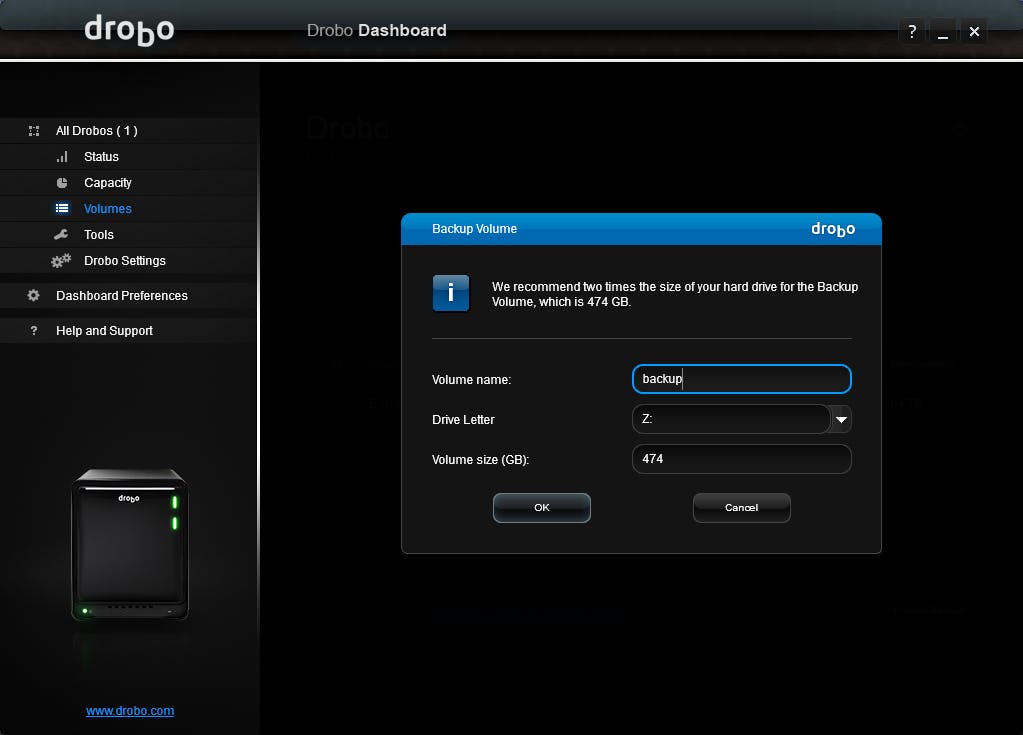Viewport: 1023px width, 735px height.
Task: Follow the www.drobo.com link
Action: tap(130, 711)
